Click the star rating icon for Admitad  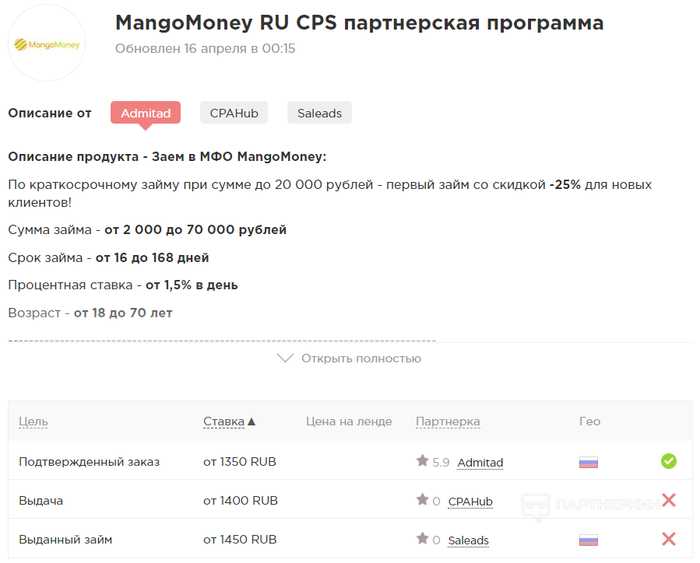tap(422, 461)
